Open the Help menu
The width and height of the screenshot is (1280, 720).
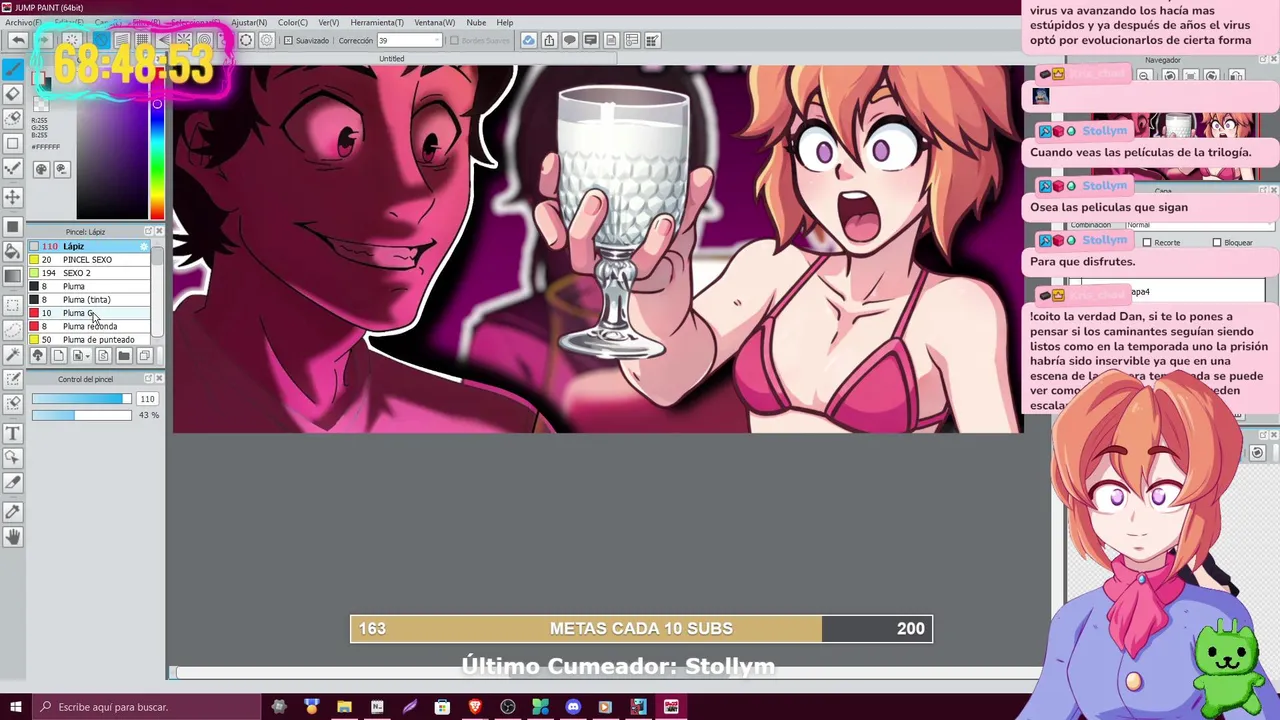(x=505, y=22)
